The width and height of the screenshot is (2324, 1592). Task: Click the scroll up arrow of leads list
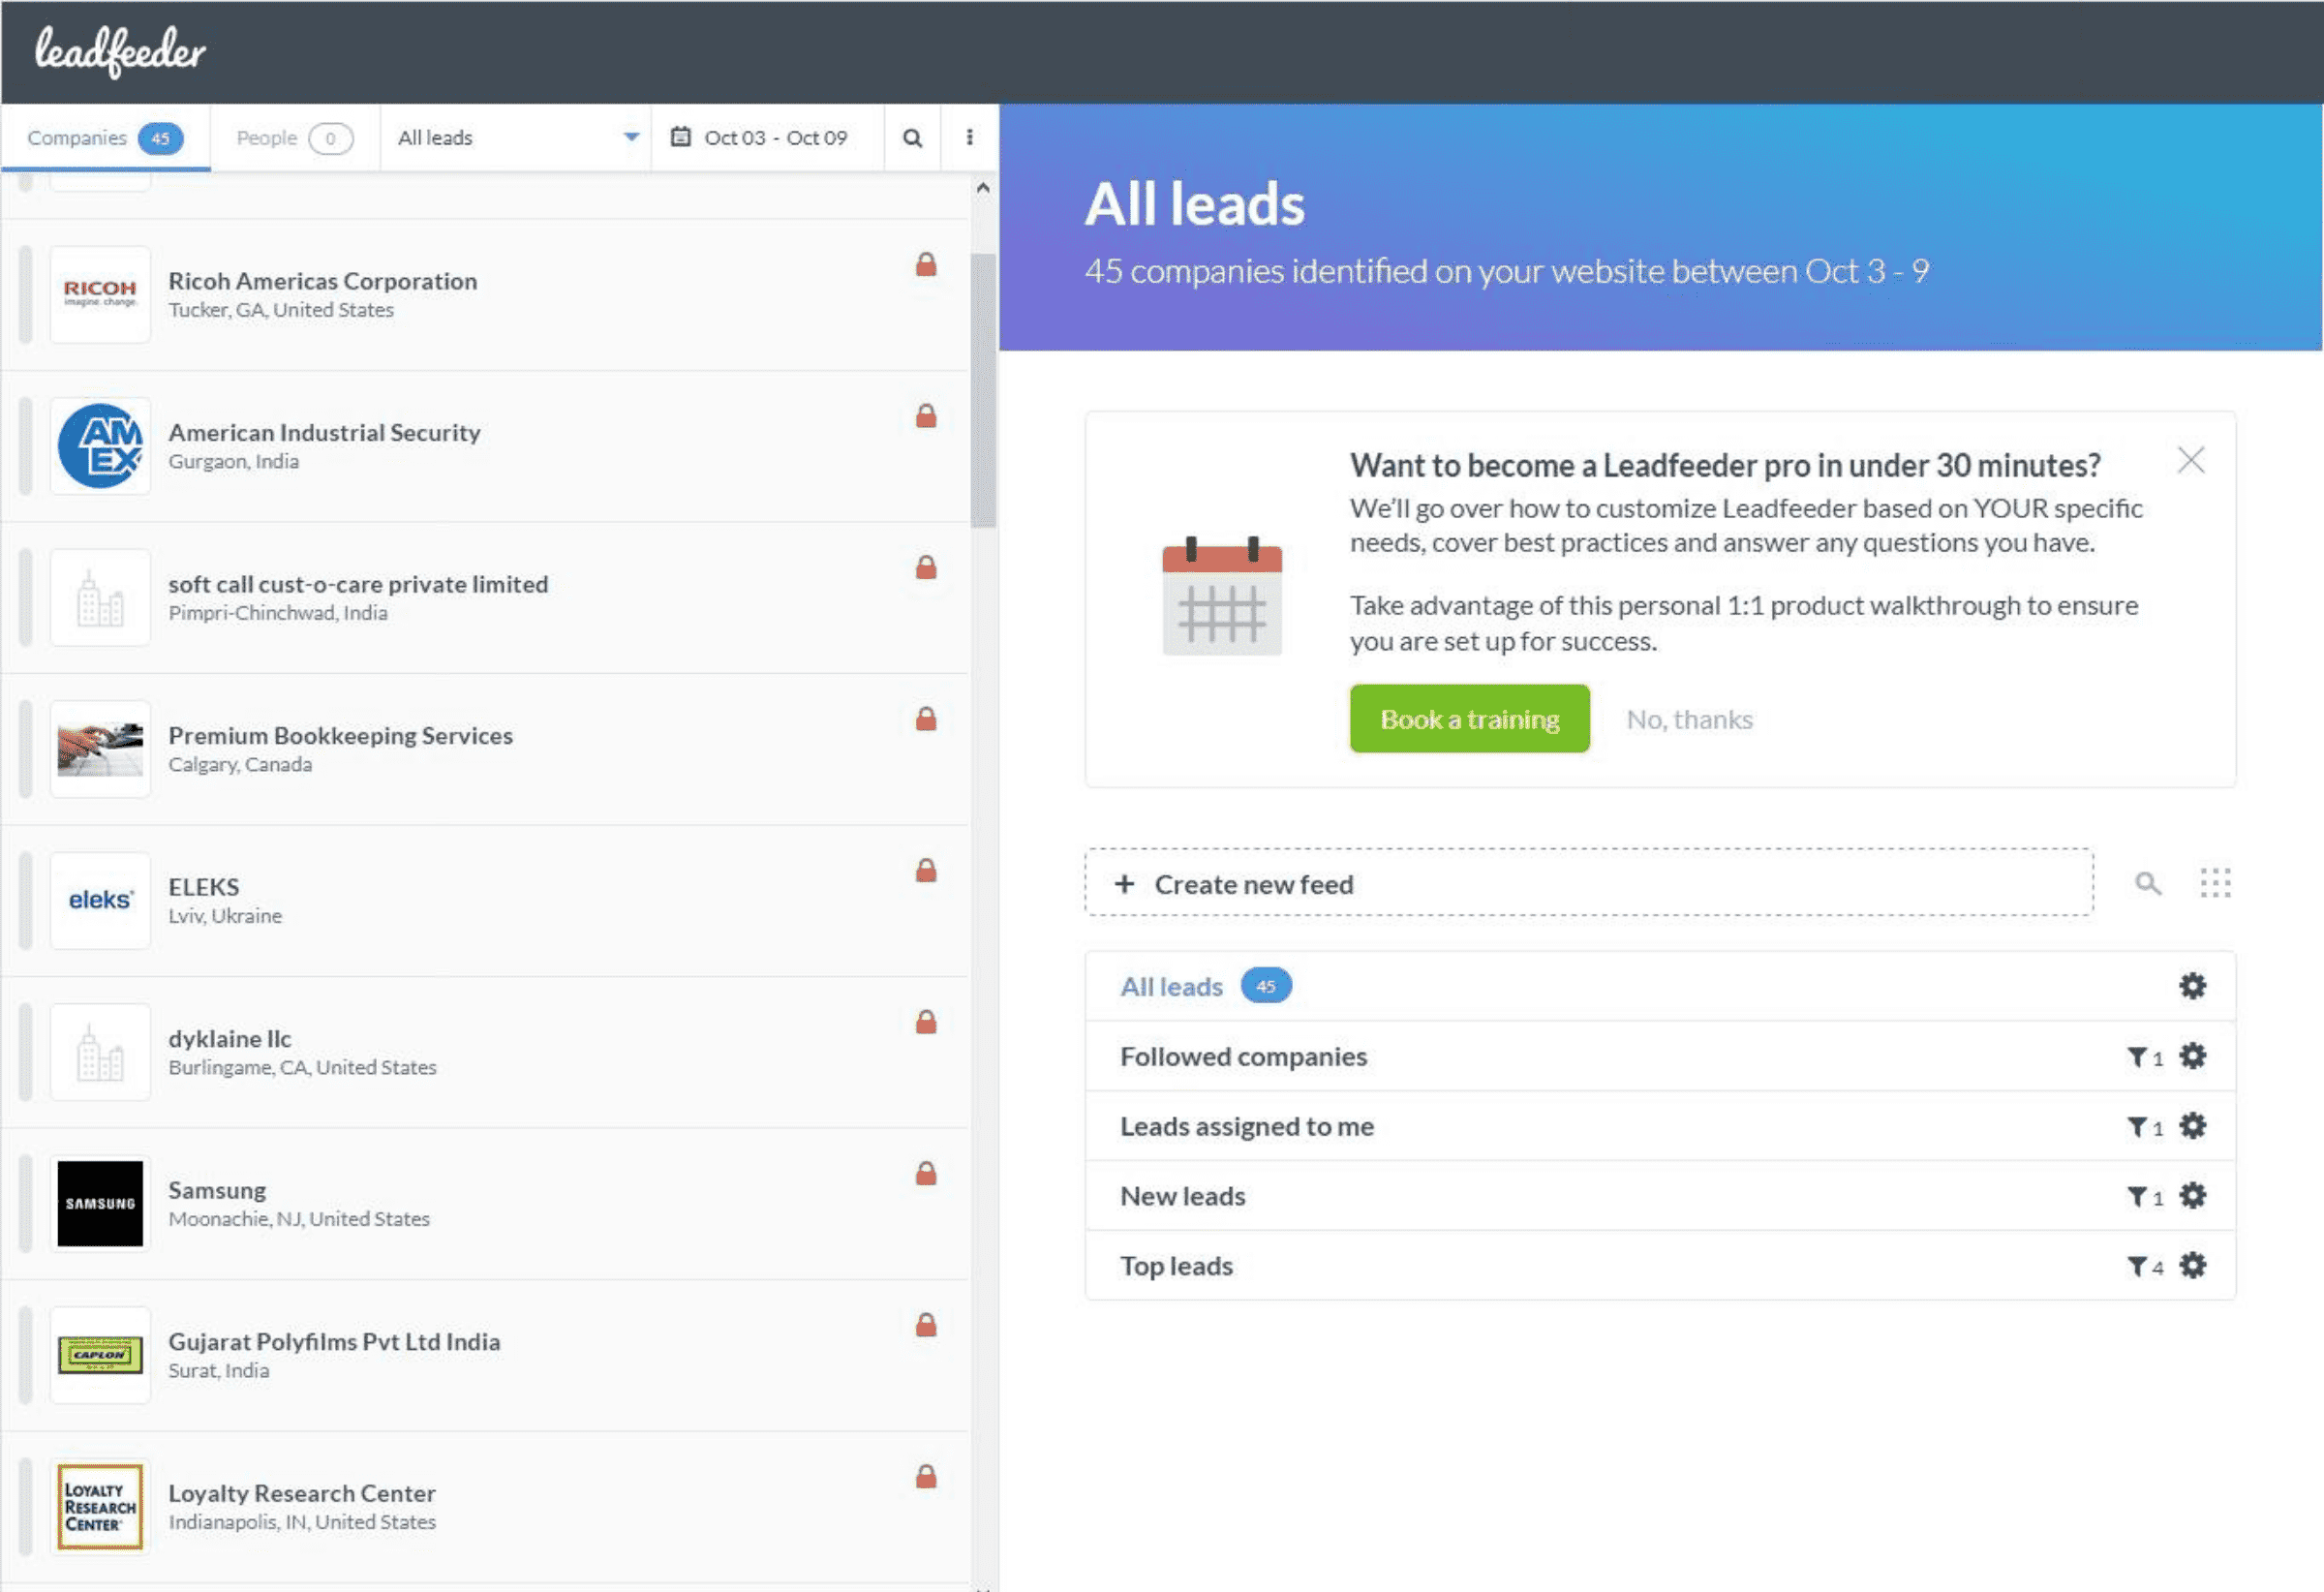tap(983, 188)
